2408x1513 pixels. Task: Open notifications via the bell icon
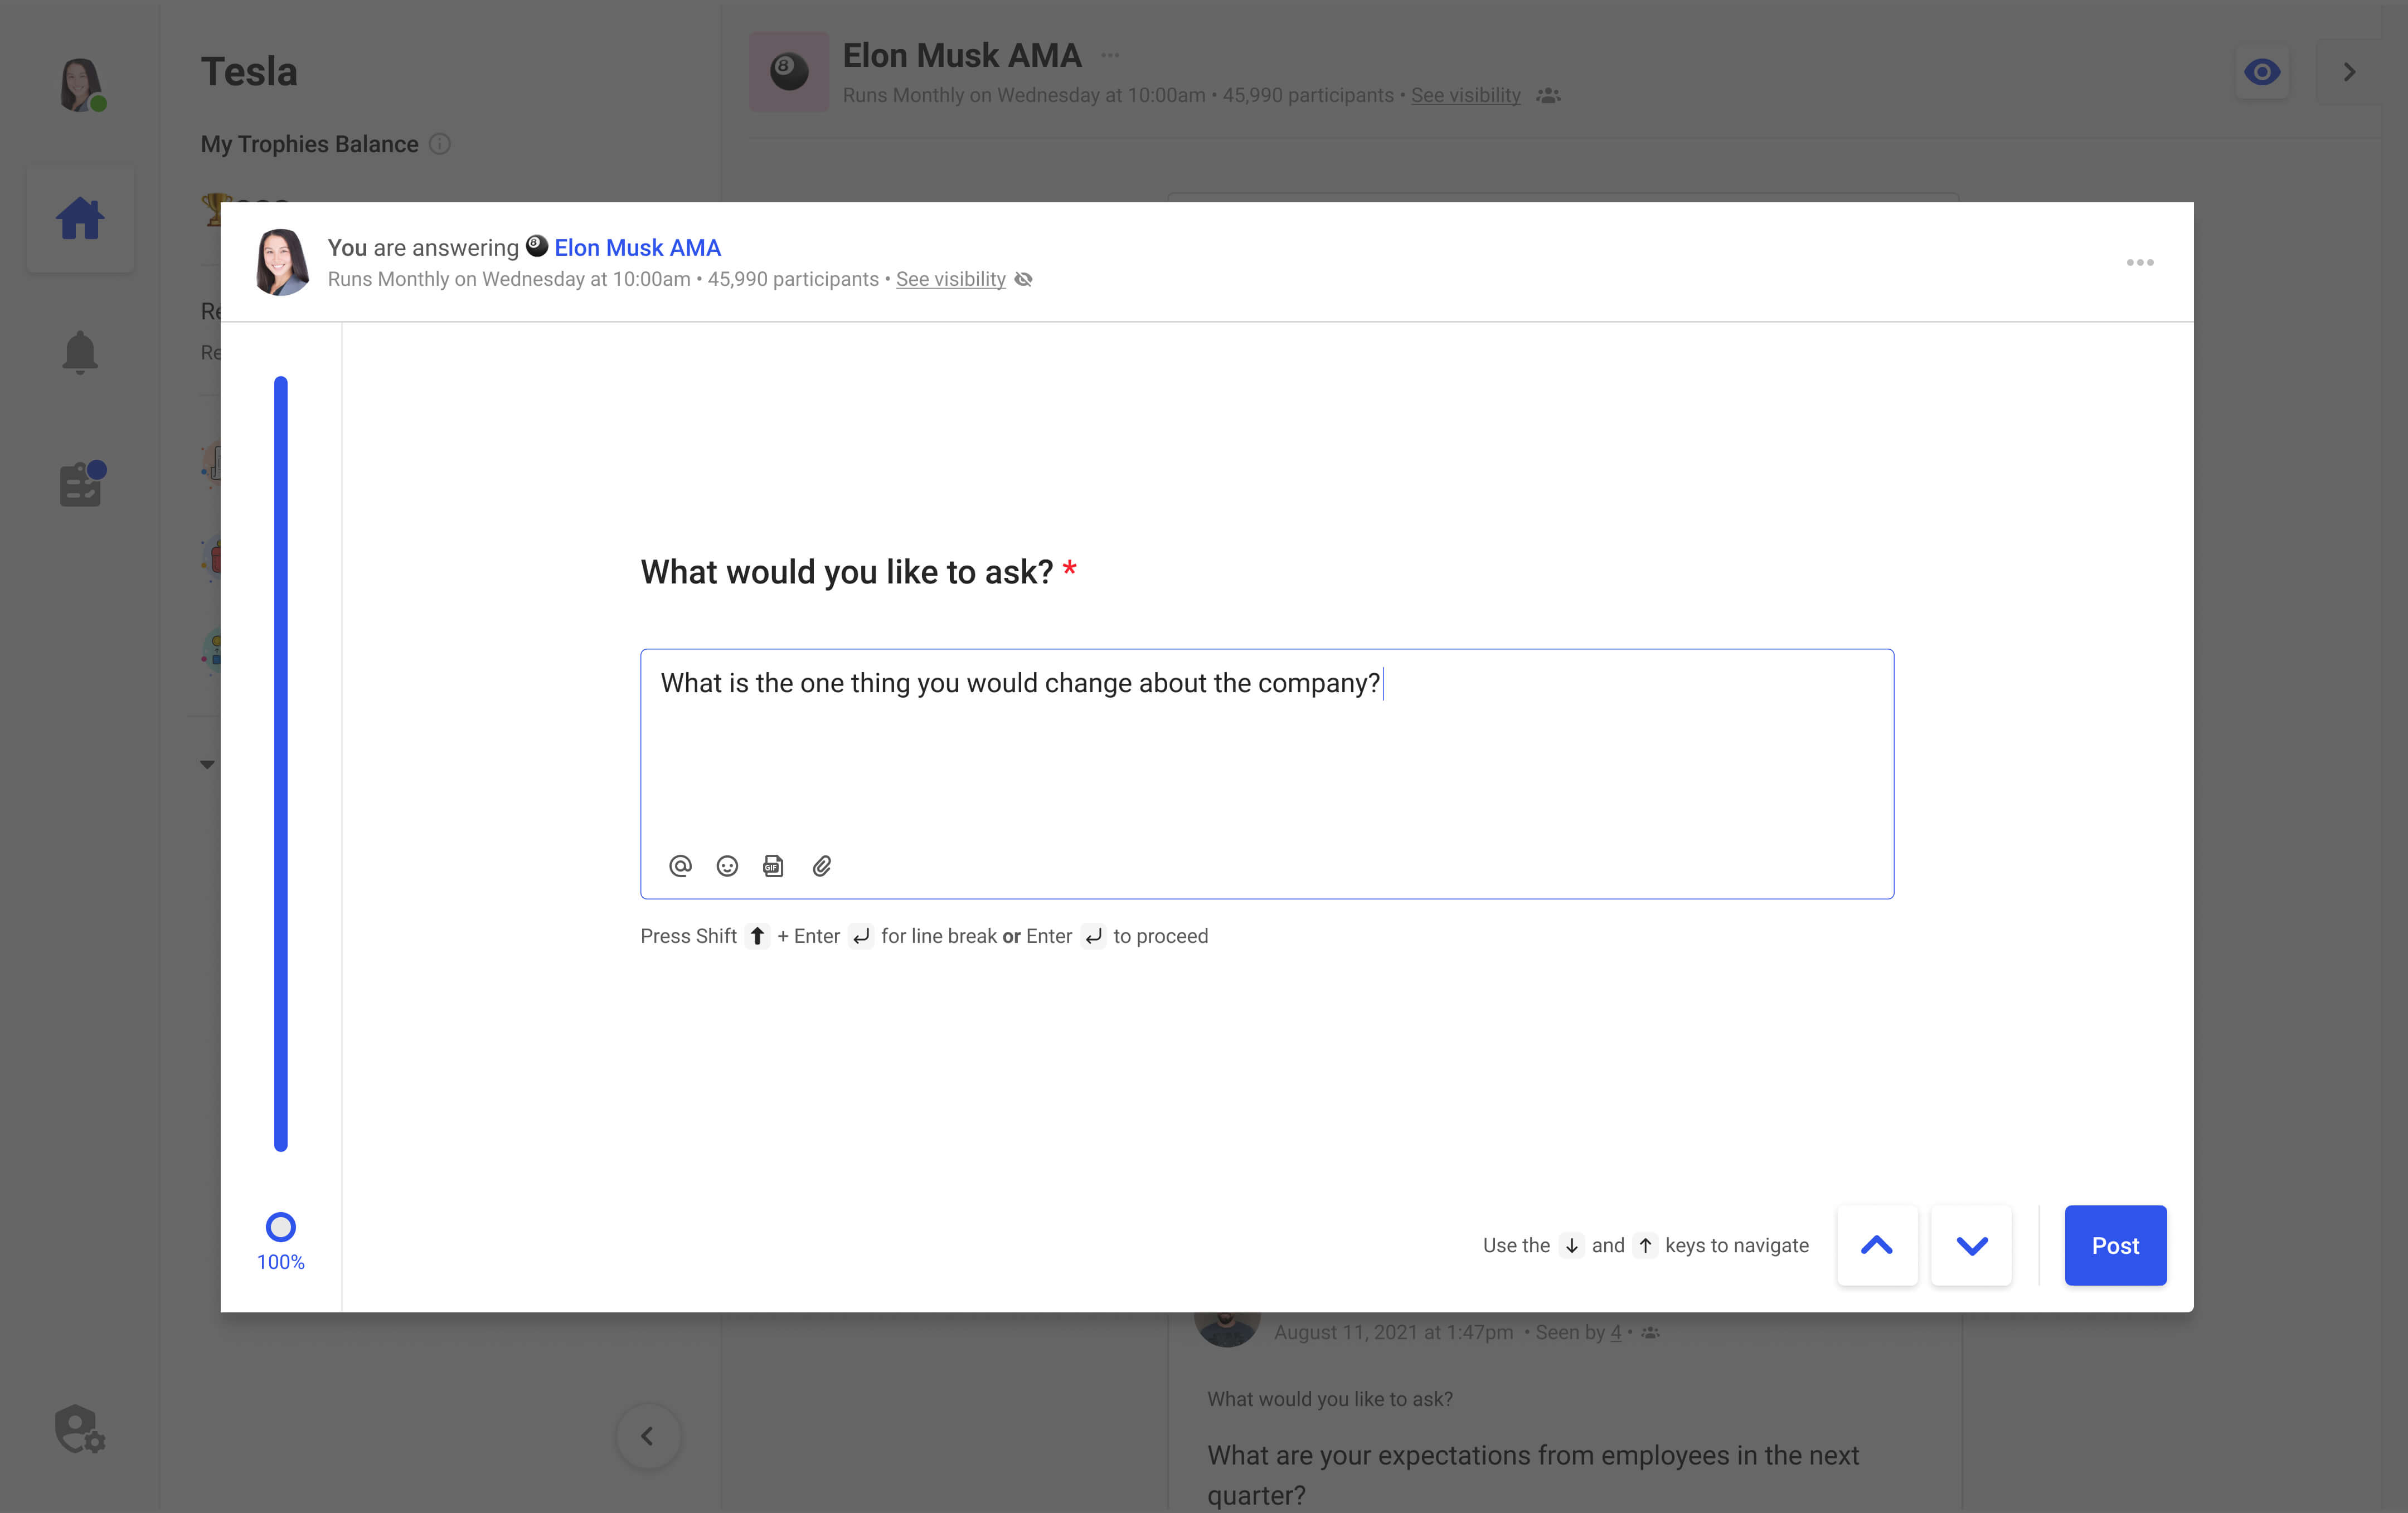80,352
